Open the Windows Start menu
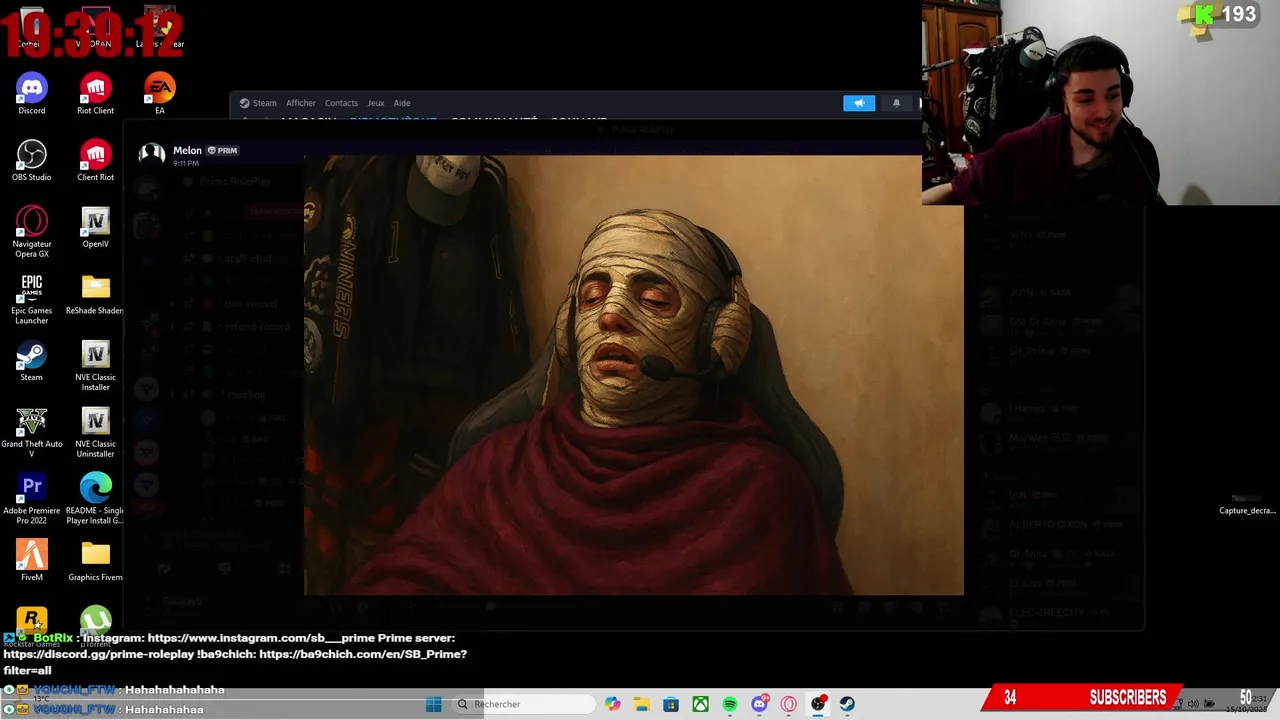Screen dimensions: 1280x720 pyautogui.click(x=433, y=704)
